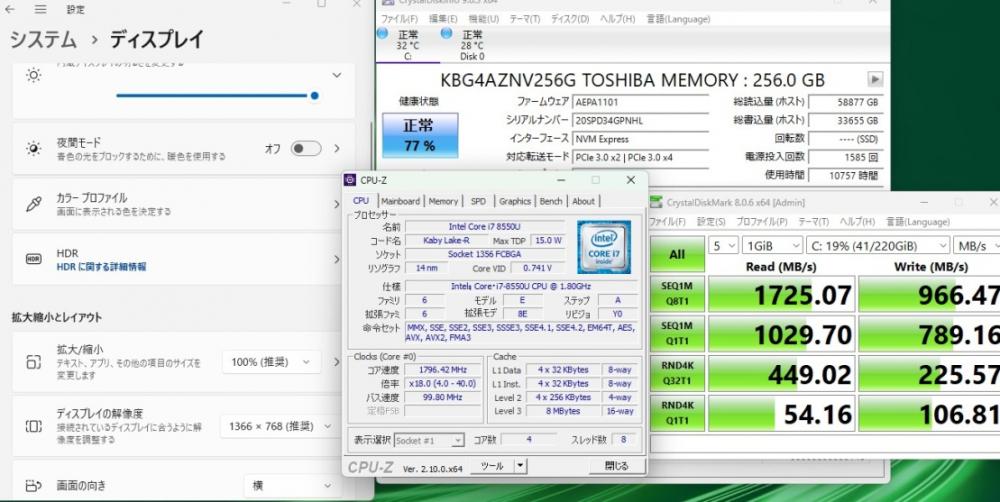Viewport: 1000px width, 502px height.
Task: Click the CPU-Z 閉じる button
Action: [x=616, y=466]
